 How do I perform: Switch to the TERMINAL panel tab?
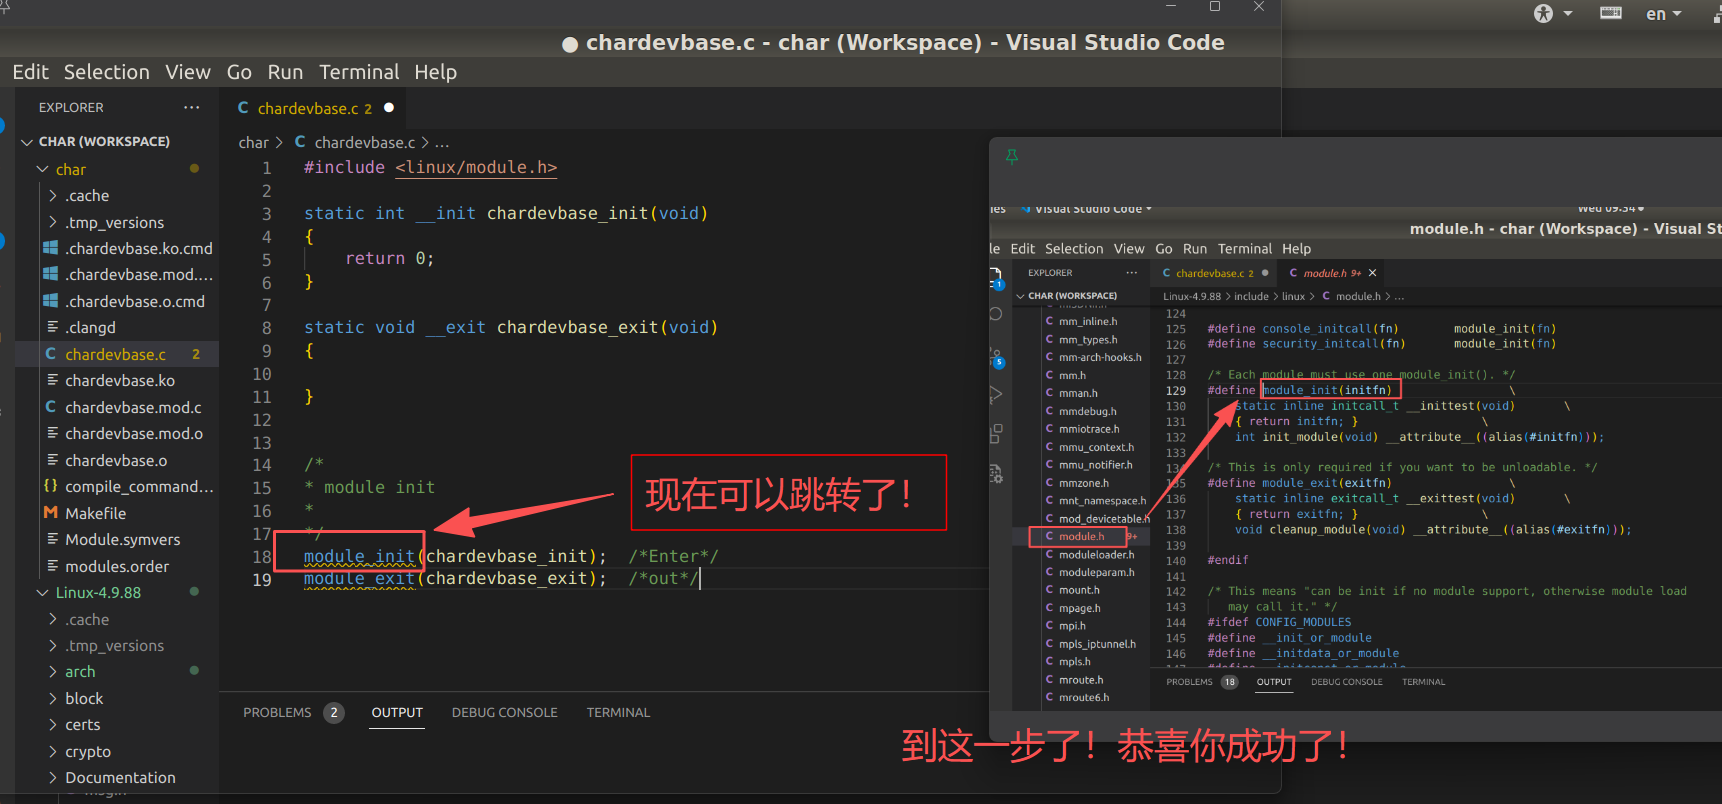(x=618, y=713)
